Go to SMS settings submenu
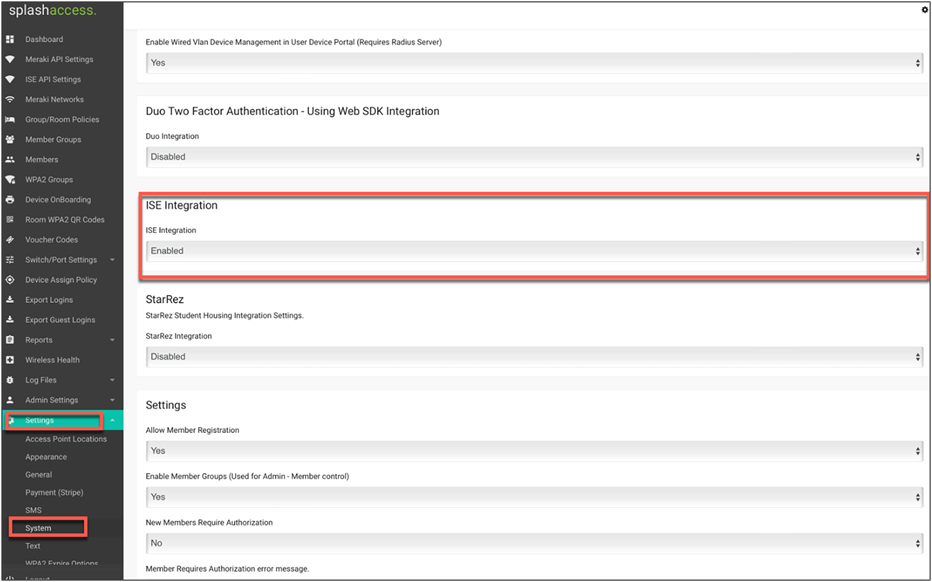Viewport: 932px width, 582px height. point(33,511)
